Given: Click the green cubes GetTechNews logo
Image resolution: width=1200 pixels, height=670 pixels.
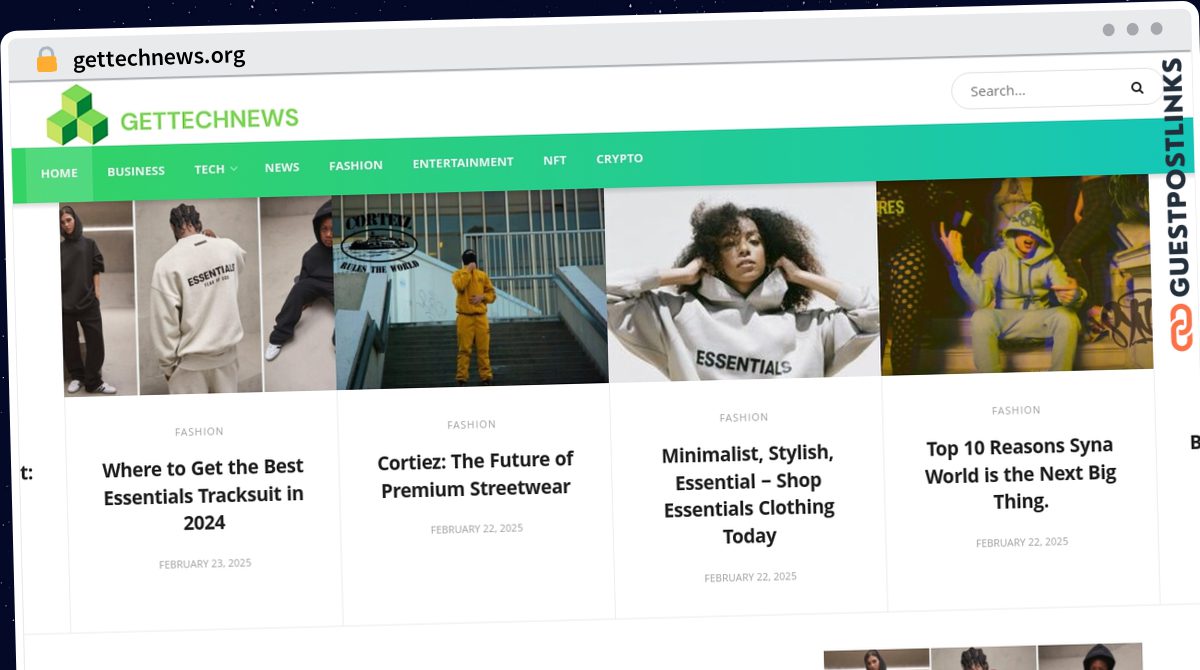Looking at the screenshot, I should tap(77, 115).
